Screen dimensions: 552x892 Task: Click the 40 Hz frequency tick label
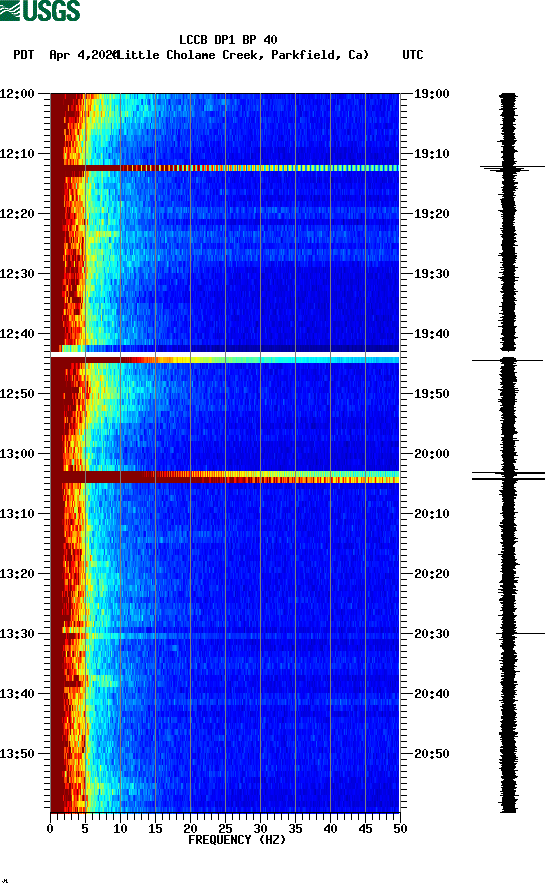pos(331,829)
